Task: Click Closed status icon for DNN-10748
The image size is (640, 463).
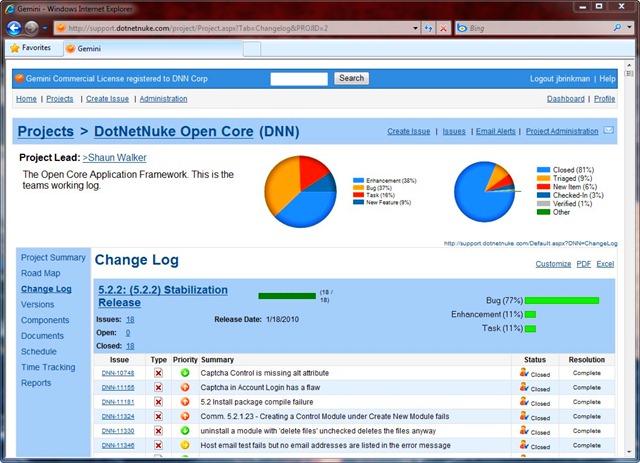Action: click(x=524, y=372)
